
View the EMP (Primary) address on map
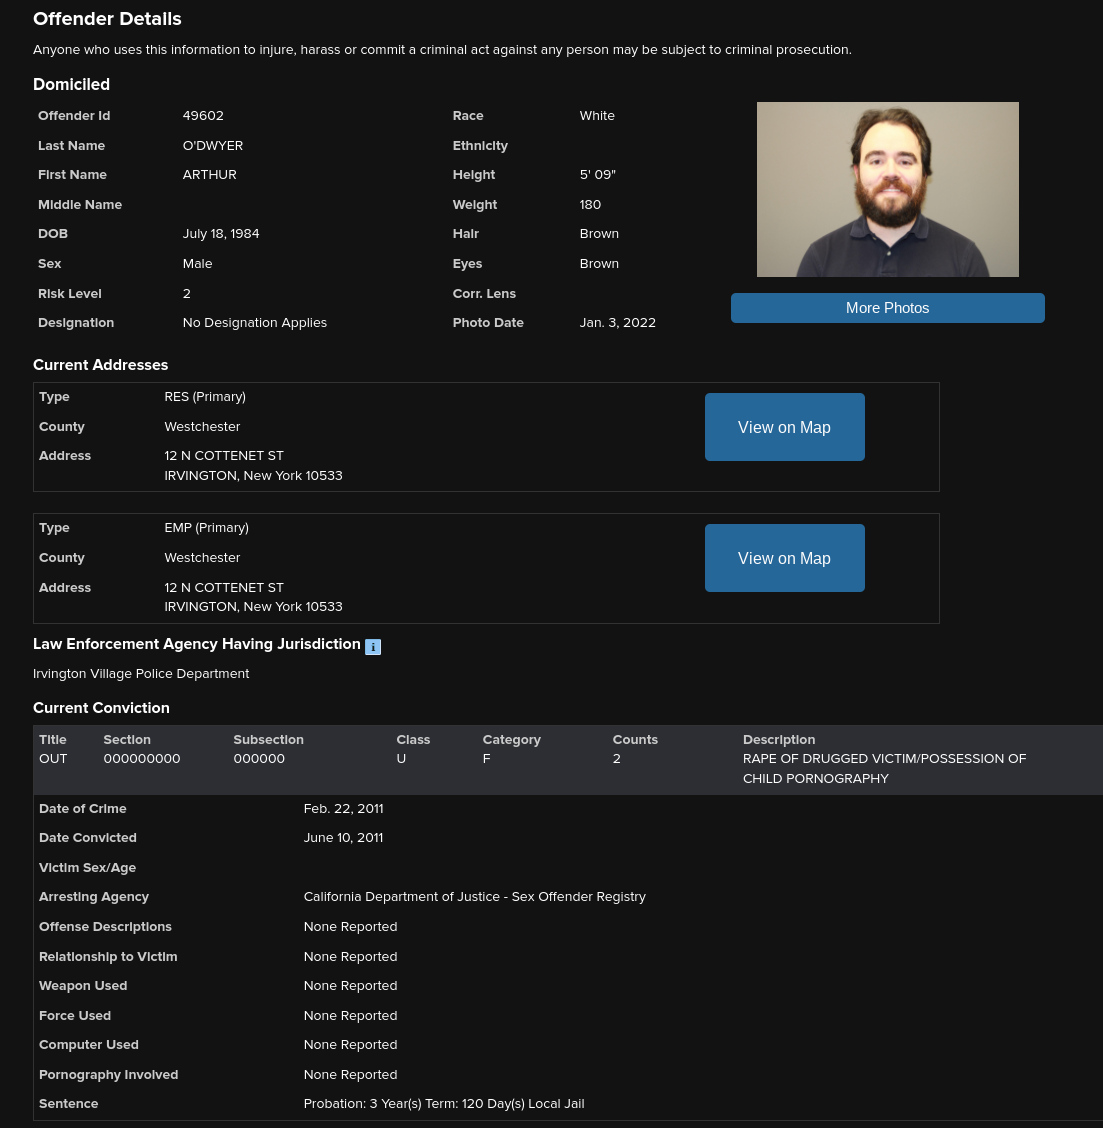[784, 558]
